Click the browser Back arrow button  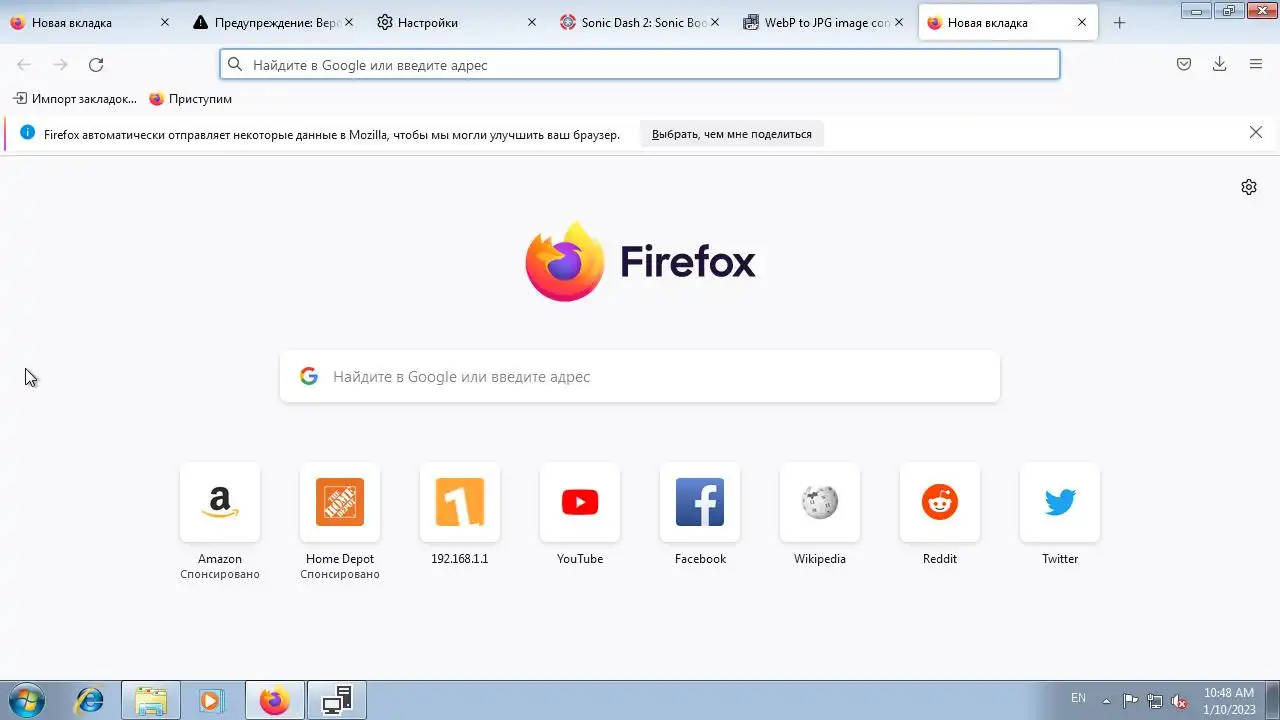24,65
